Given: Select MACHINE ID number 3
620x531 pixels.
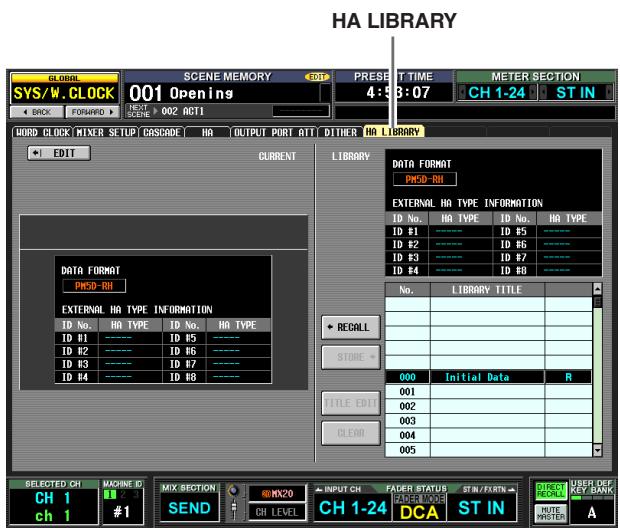Looking at the screenshot, I should 136,495.
